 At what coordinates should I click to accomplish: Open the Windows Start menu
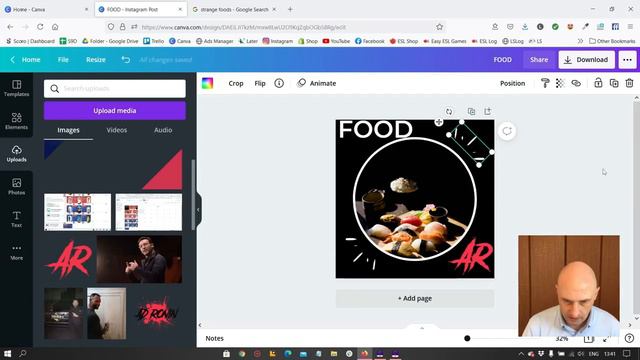click(7, 353)
